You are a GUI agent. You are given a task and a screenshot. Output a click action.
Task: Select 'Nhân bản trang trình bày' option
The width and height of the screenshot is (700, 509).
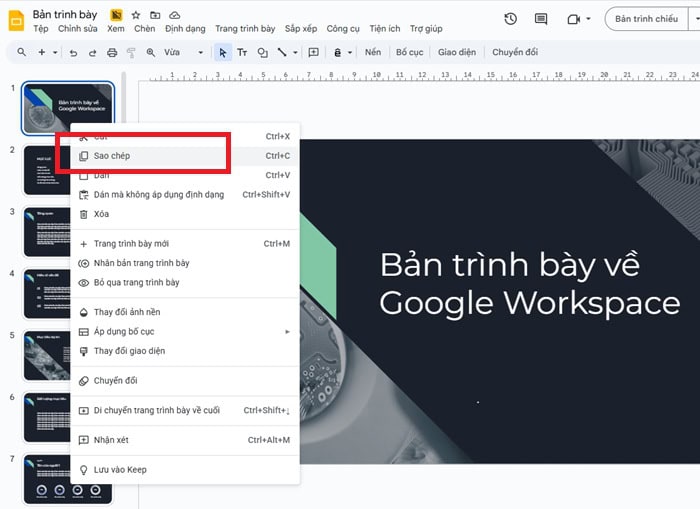click(x=141, y=263)
